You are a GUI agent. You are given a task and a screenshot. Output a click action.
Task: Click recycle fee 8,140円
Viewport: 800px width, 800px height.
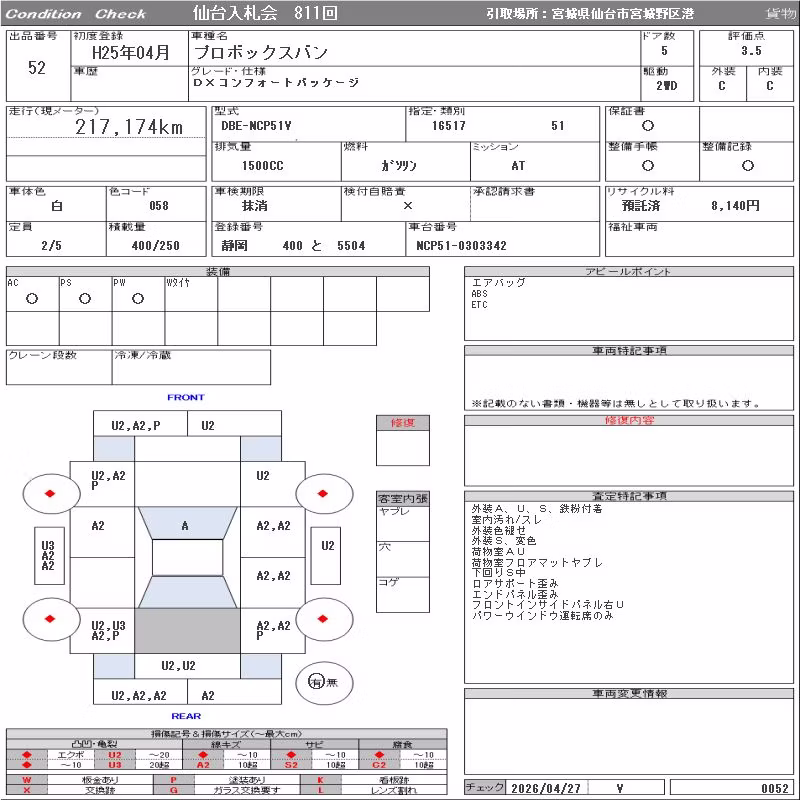coord(735,206)
